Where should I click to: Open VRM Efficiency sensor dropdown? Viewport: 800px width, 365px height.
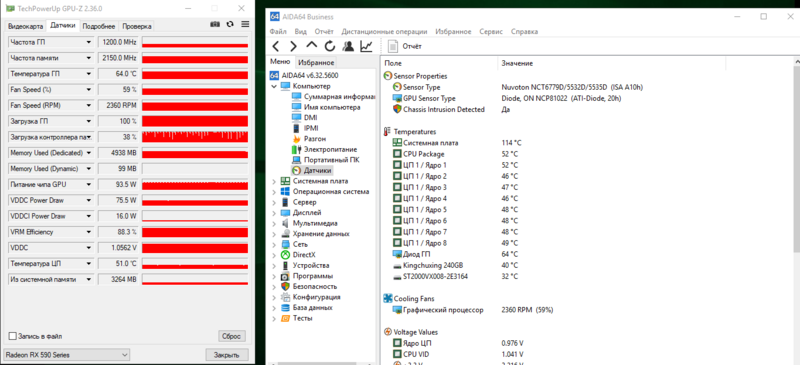click(x=89, y=232)
